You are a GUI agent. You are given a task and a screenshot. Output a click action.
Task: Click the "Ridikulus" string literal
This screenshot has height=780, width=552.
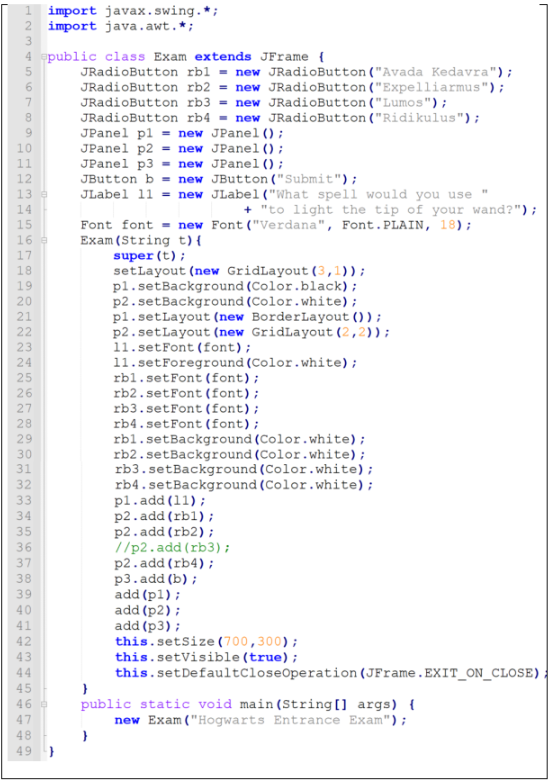pyautogui.click(x=419, y=118)
